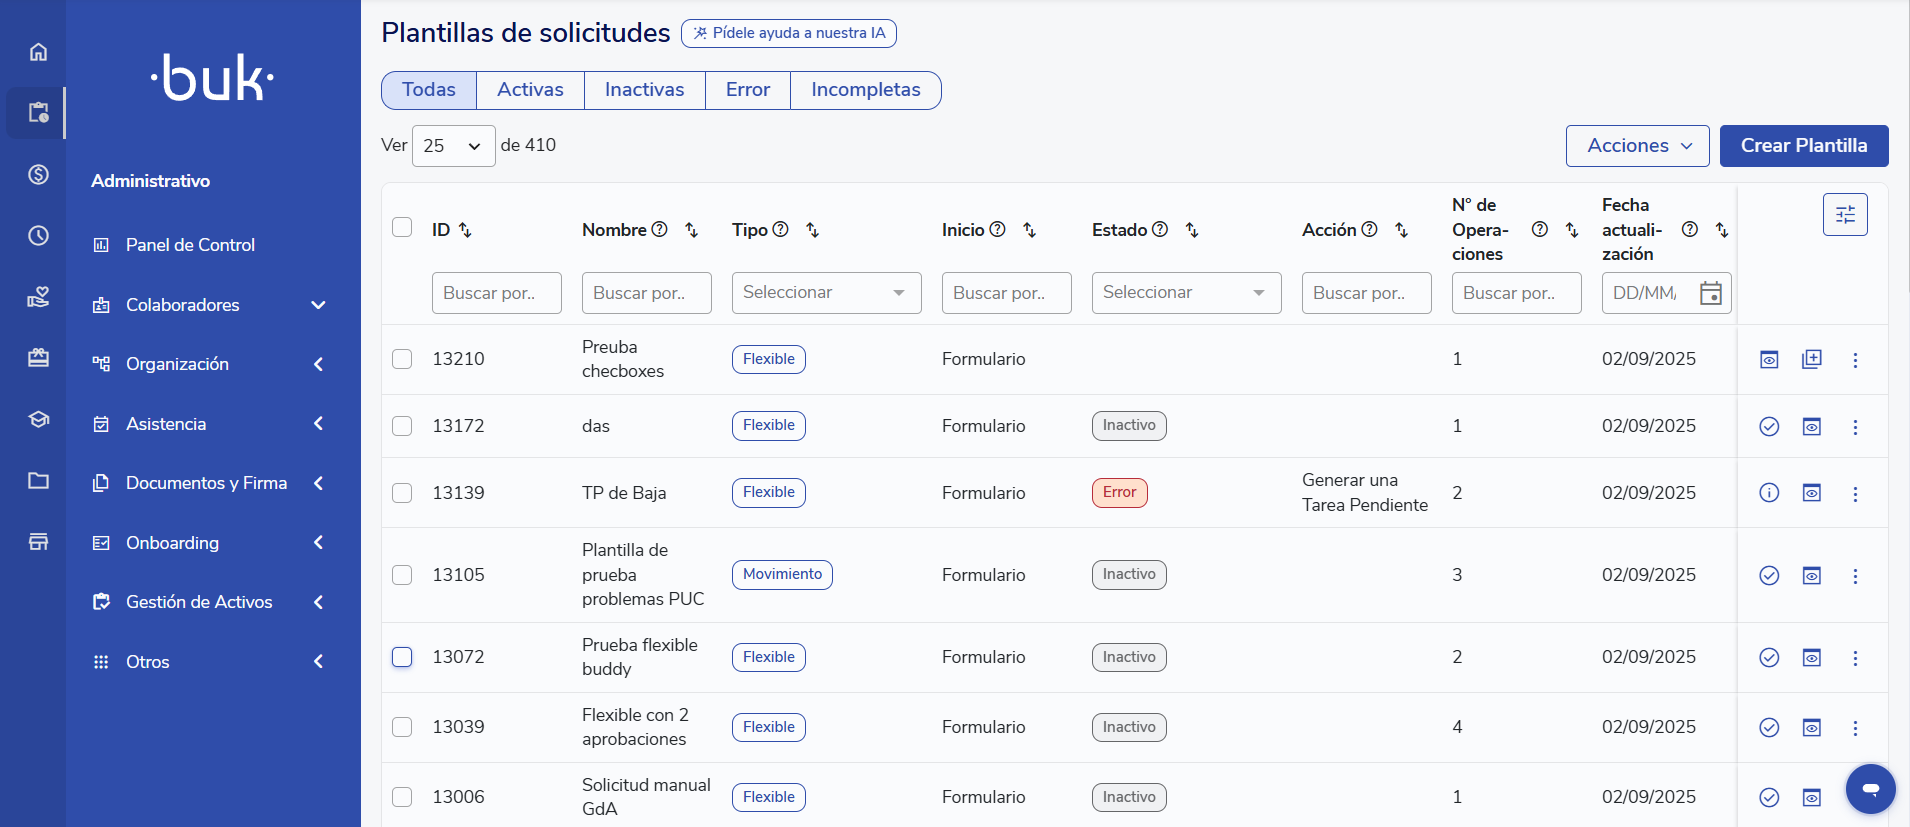Screen dimensions: 1910x827
Task: Click the duplicate icon for template 13210
Action: 1811,359
